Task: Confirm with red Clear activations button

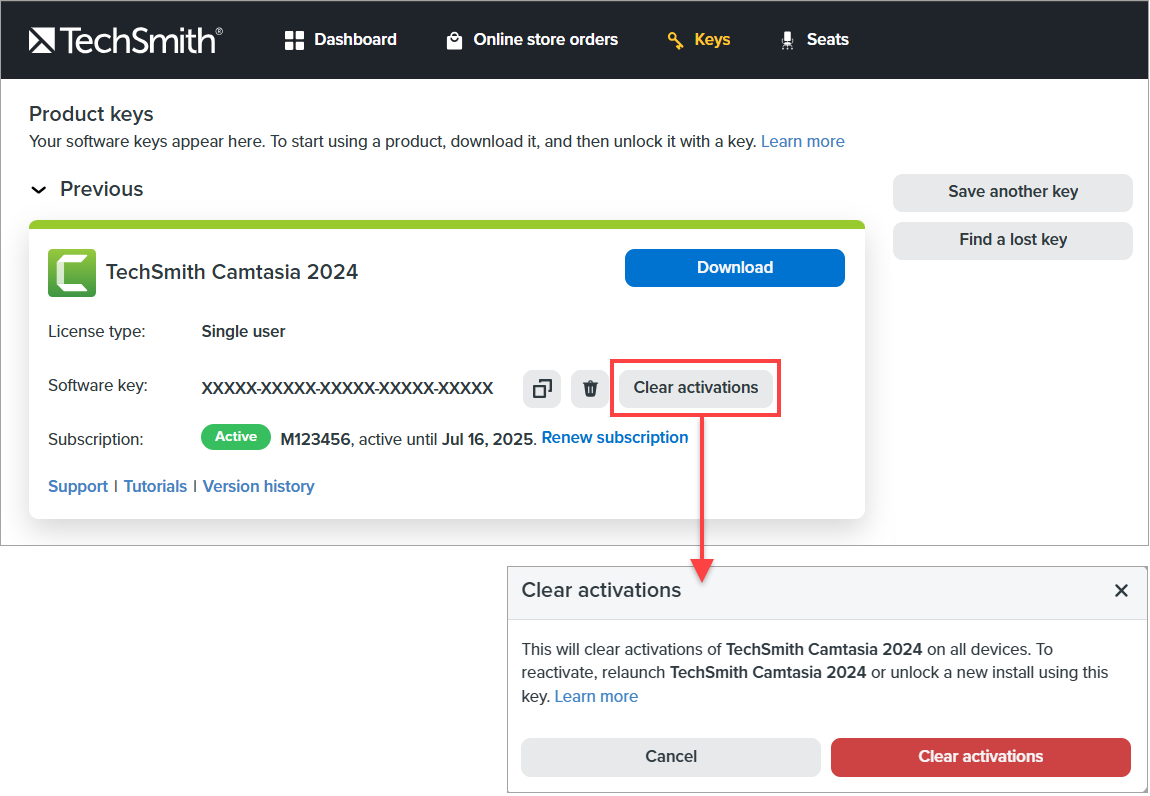Action: [980, 757]
